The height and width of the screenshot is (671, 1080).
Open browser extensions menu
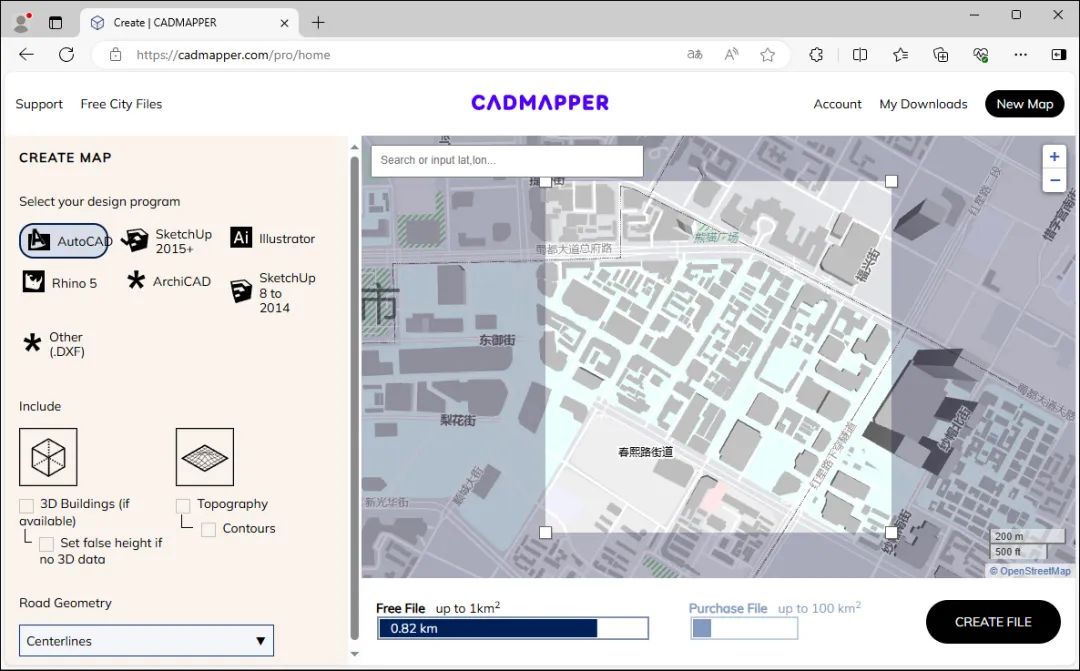click(816, 54)
